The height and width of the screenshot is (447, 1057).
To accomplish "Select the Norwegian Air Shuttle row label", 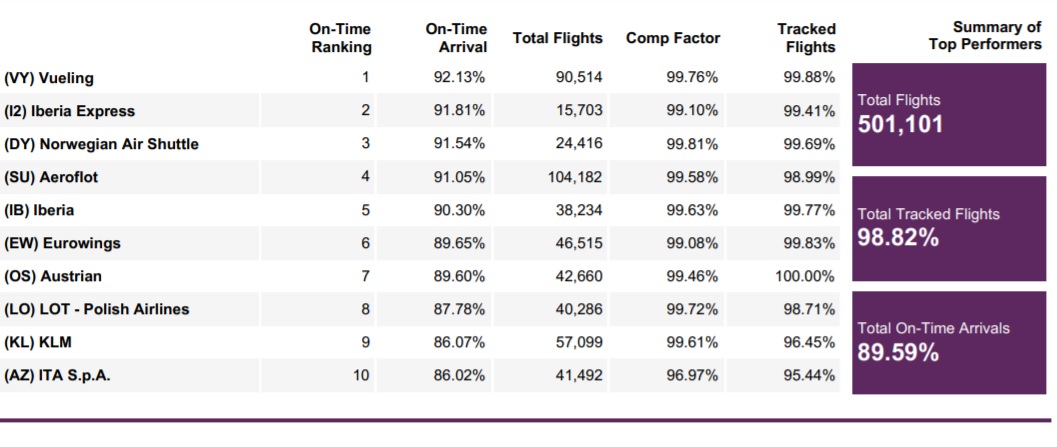I will pyautogui.click(x=101, y=144).
